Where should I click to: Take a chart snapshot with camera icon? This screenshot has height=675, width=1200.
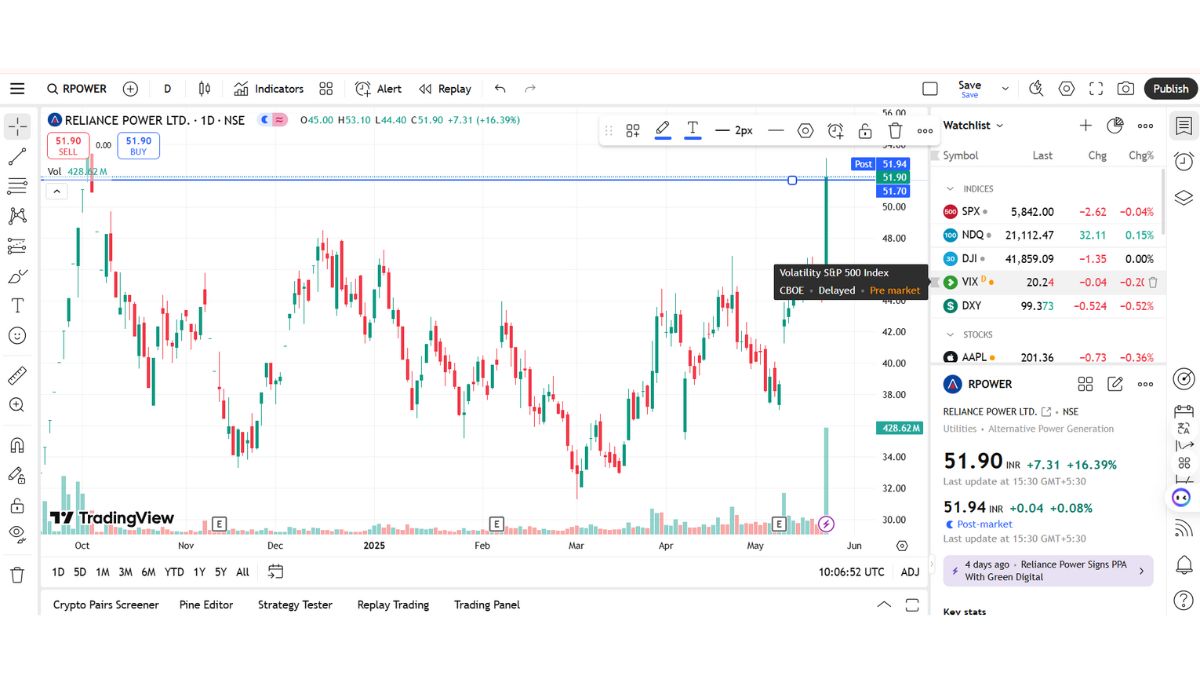click(1126, 89)
